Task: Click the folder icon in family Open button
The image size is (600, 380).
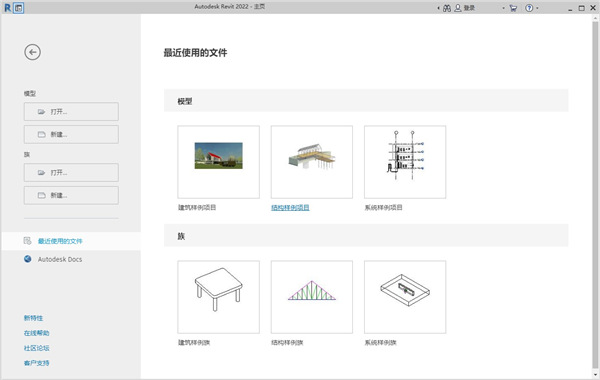Action: [x=41, y=173]
